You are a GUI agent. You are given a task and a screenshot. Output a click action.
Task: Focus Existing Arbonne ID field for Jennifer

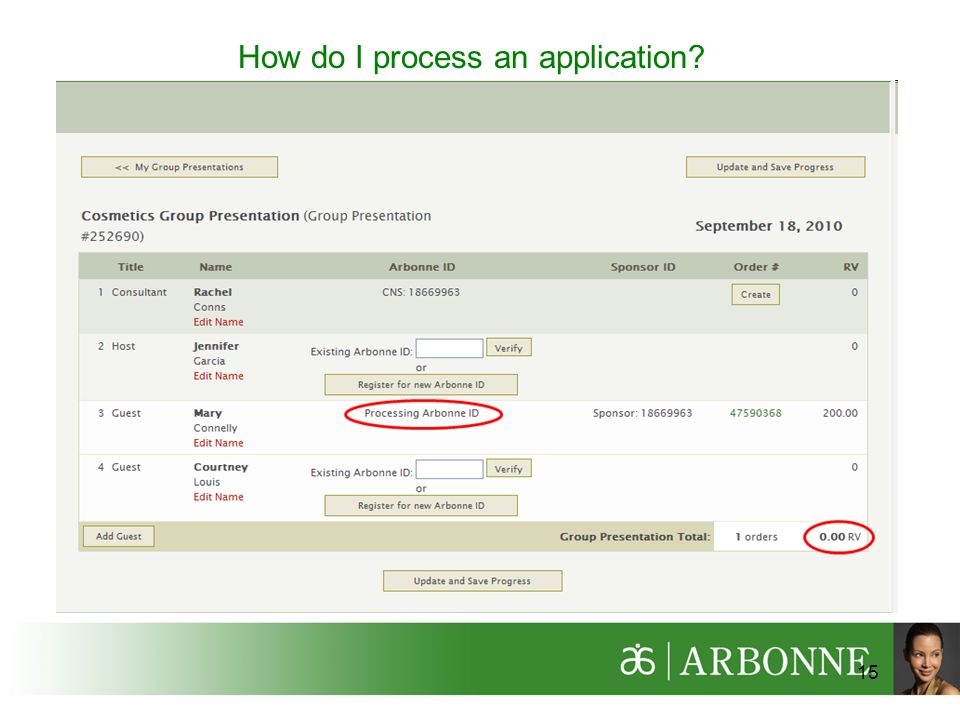point(449,348)
